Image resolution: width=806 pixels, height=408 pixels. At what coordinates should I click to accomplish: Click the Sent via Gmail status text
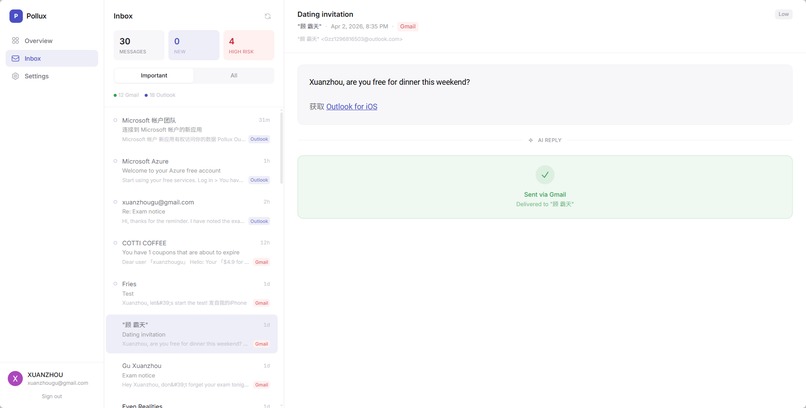[x=545, y=195]
